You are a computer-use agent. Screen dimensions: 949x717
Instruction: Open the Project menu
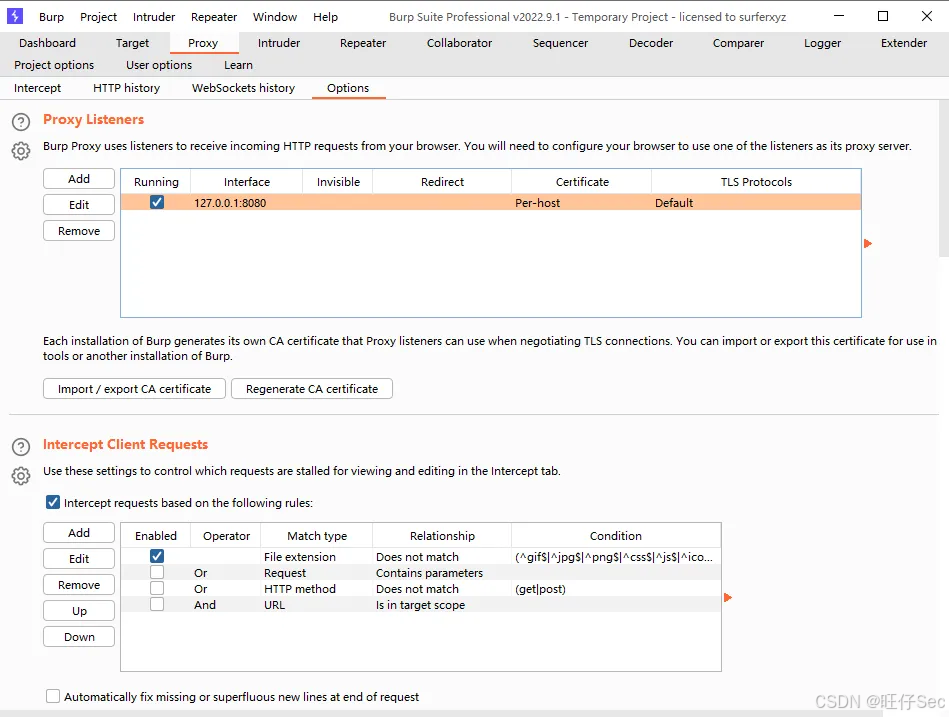(x=99, y=17)
